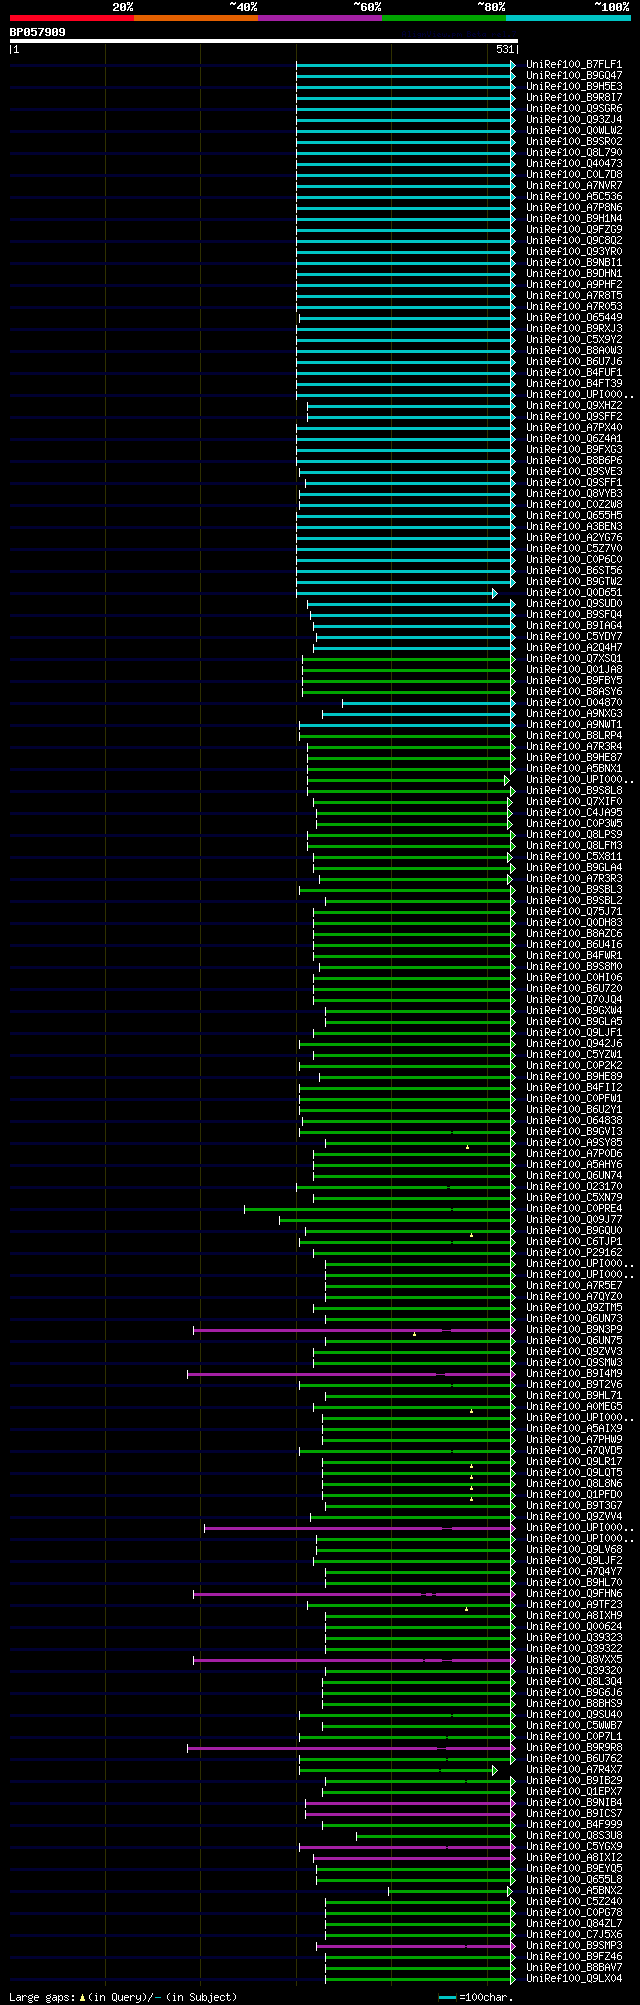The height and width of the screenshot is (2005, 640).
Task: Click the cyan ~100% identity legend segment
Action: [x=568, y=18]
